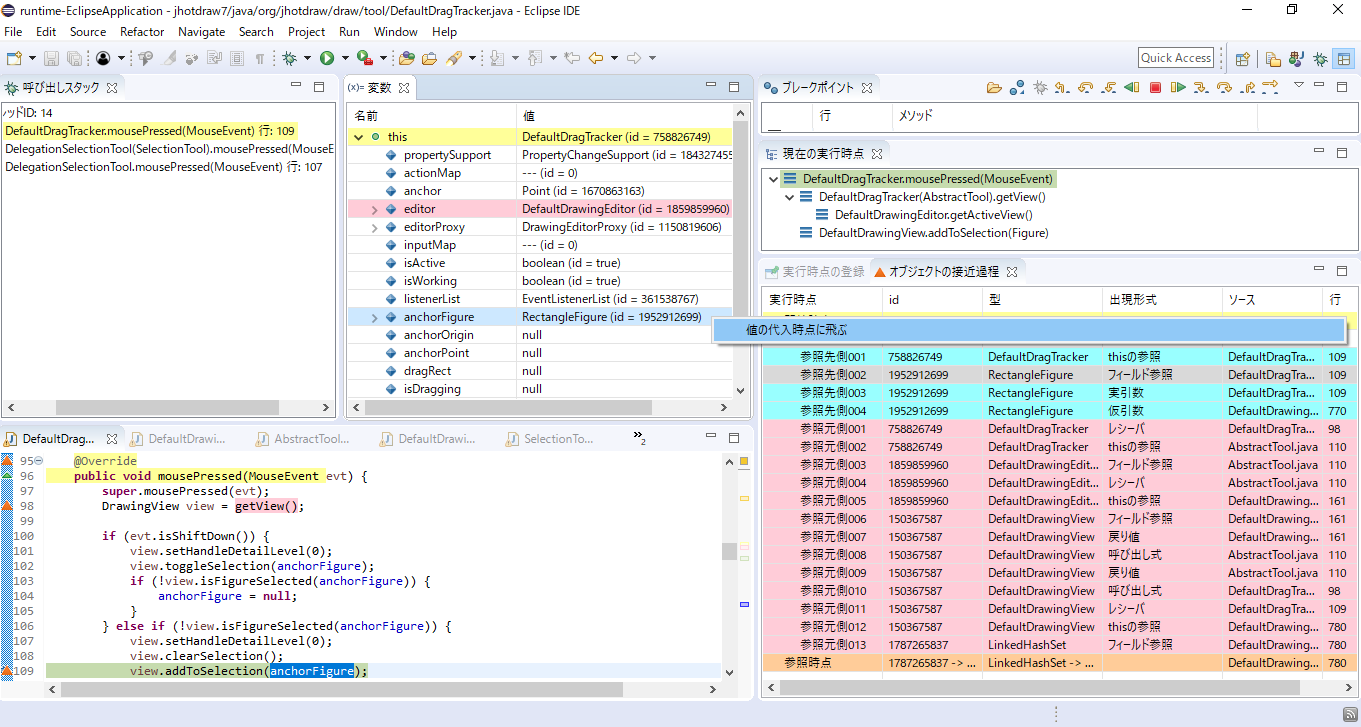Click the open file folder icon in breakpoint view
Viewport: 1361px width, 727px height.
(x=993, y=88)
